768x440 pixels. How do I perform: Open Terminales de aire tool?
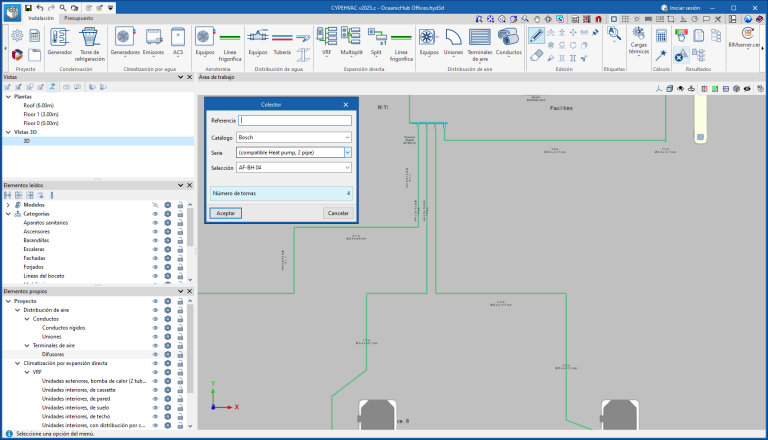click(x=480, y=44)
